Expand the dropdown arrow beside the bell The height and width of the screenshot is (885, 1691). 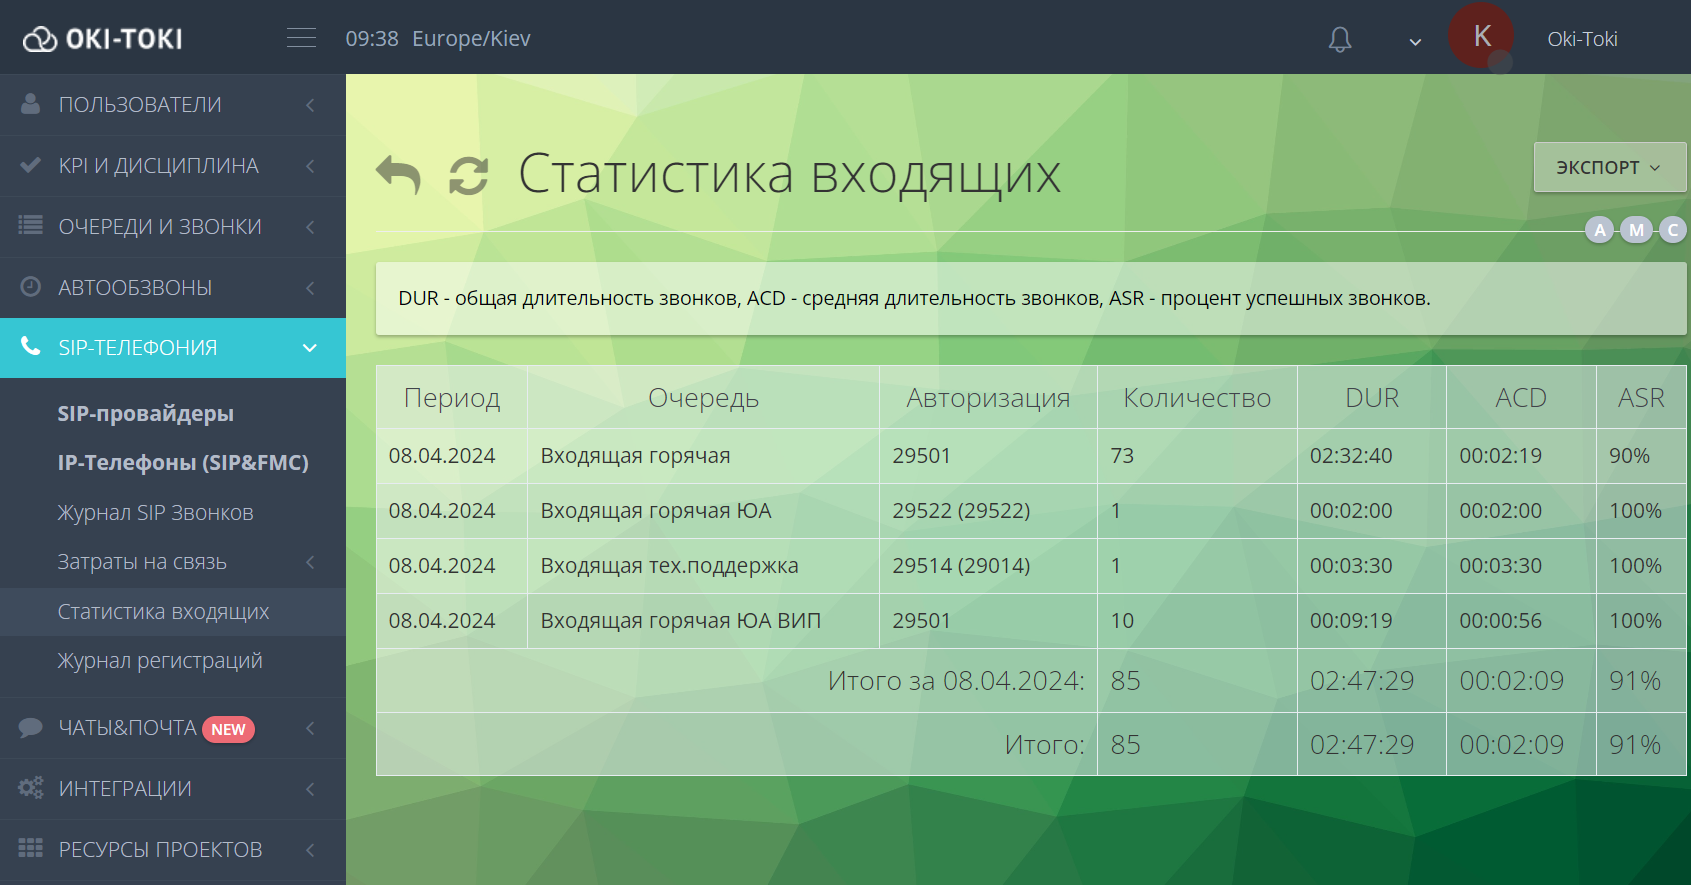[x=1415, y=42]
